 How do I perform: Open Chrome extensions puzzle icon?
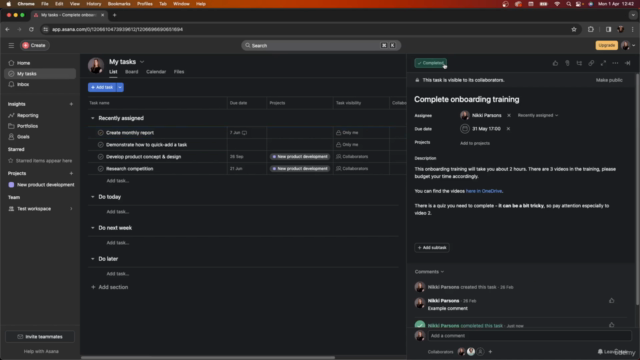pos(591,29)
